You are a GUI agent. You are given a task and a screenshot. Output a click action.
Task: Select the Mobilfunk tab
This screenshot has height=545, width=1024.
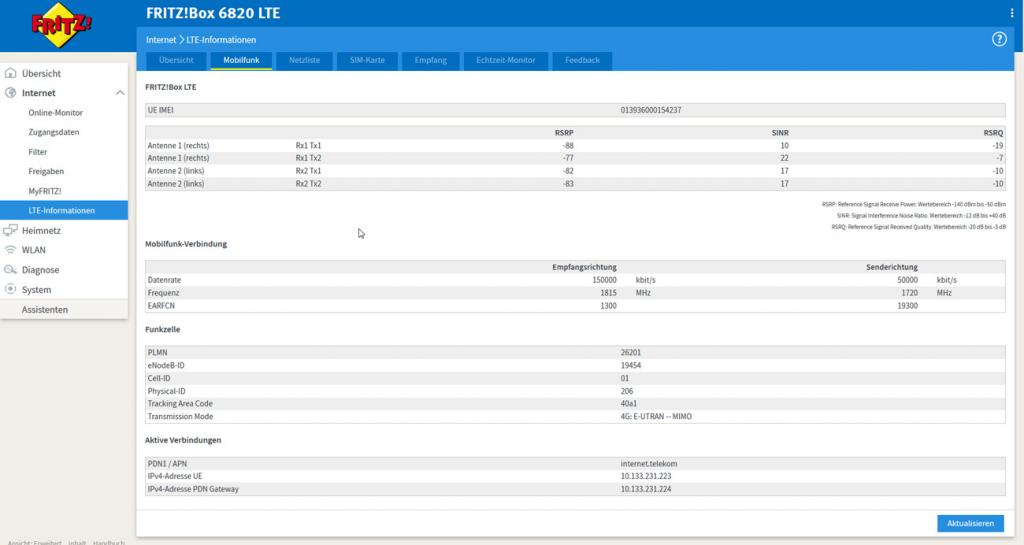coord(241,60)
